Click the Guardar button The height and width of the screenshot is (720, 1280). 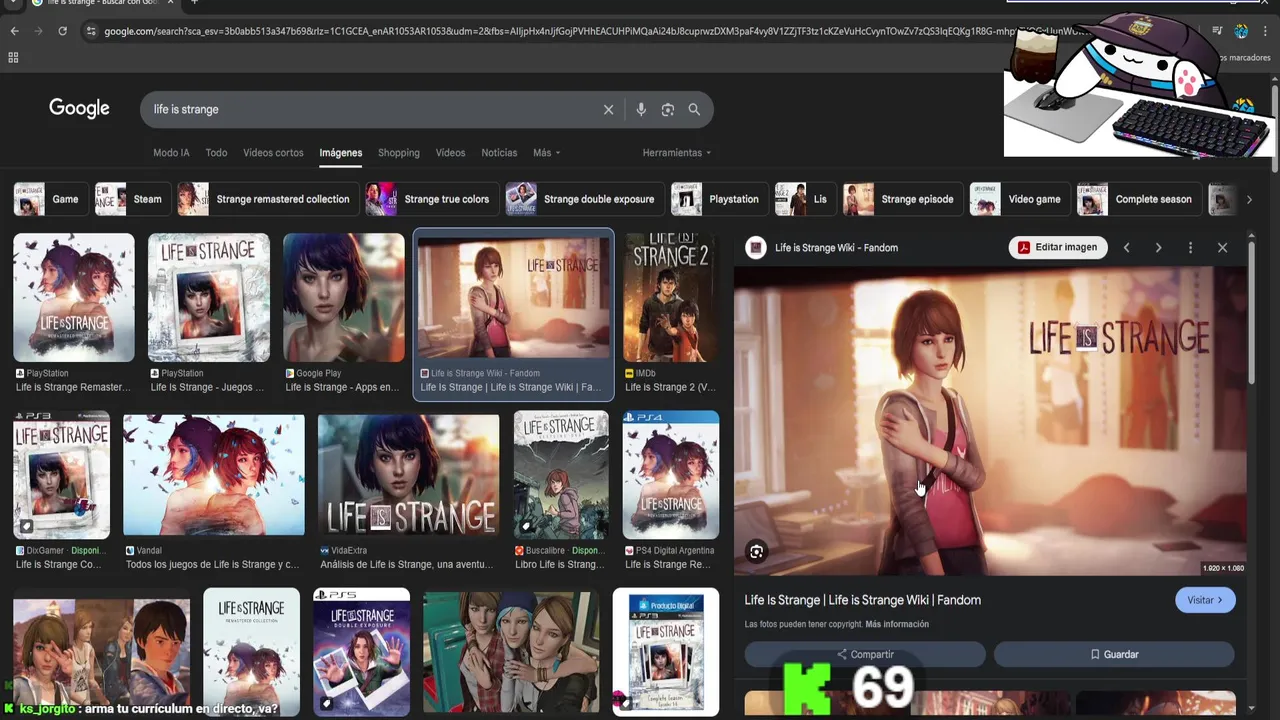pos(1114,654)
